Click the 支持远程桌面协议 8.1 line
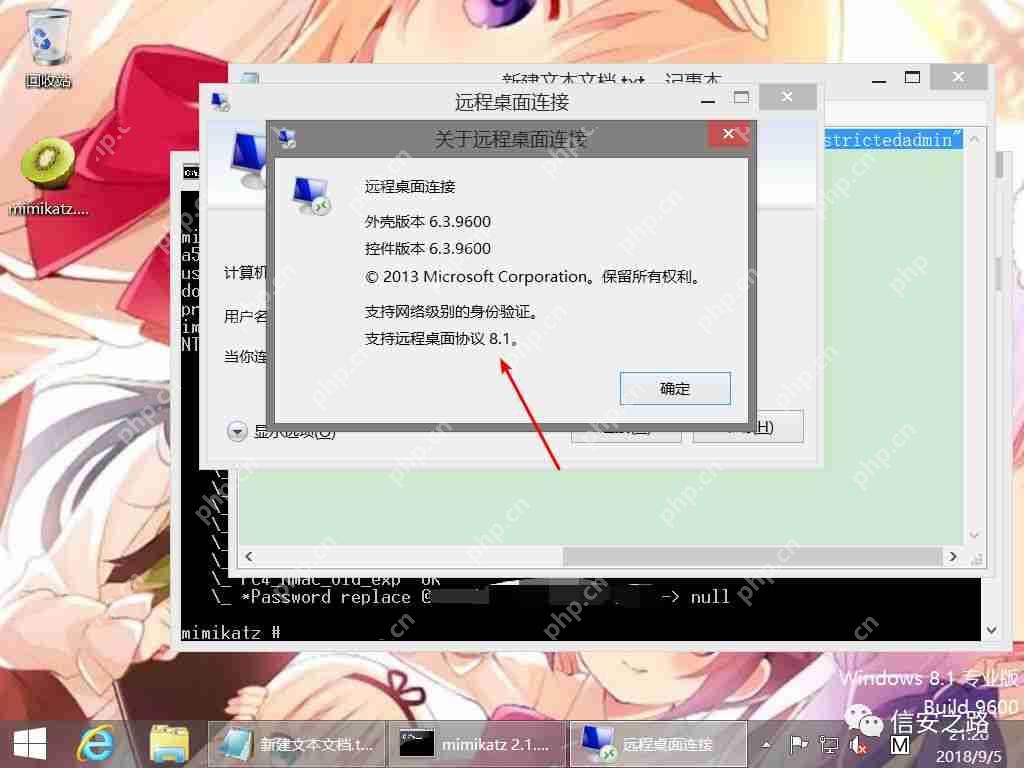Image resolution: width=1024 pixels, height=768 pixels. point(441,338)
